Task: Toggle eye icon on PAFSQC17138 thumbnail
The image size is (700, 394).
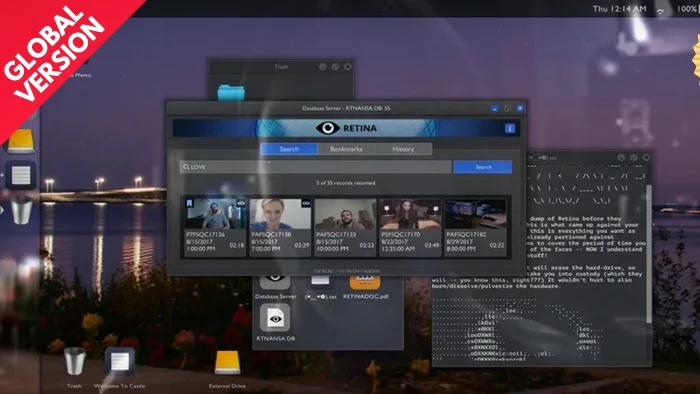Action: pyautogui.click(x=306, y=203)
